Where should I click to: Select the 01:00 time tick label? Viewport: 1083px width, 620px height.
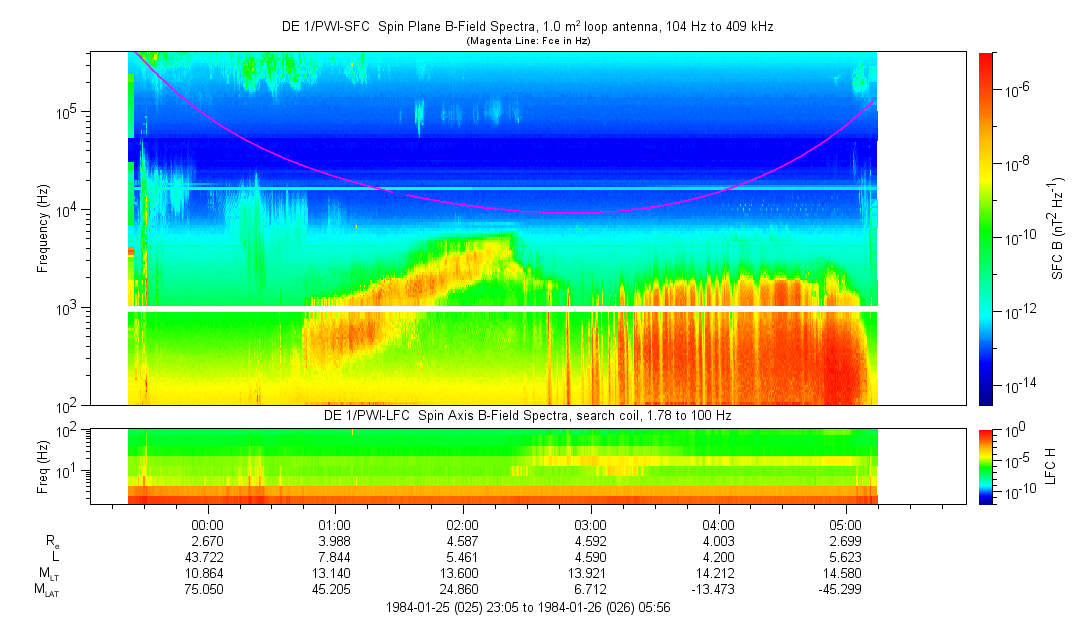[x=334, y=525]
